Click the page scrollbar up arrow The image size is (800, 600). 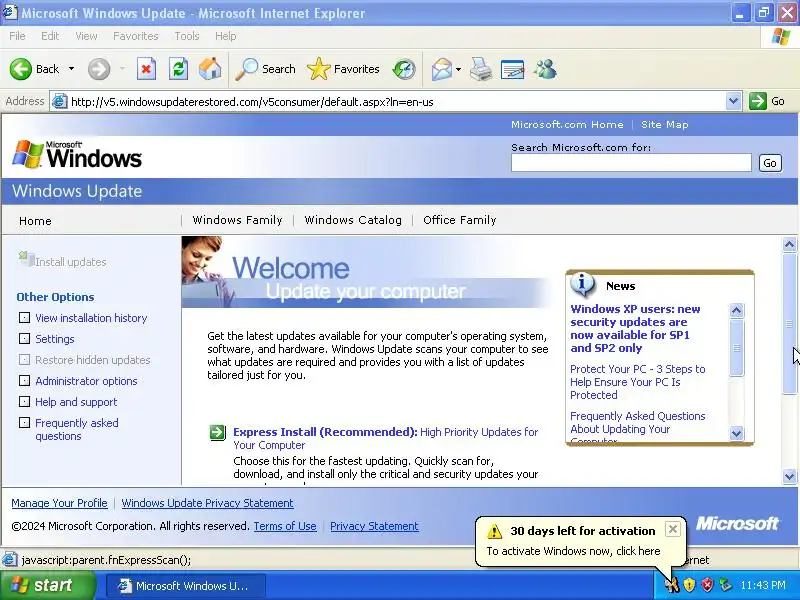(789, 244)
